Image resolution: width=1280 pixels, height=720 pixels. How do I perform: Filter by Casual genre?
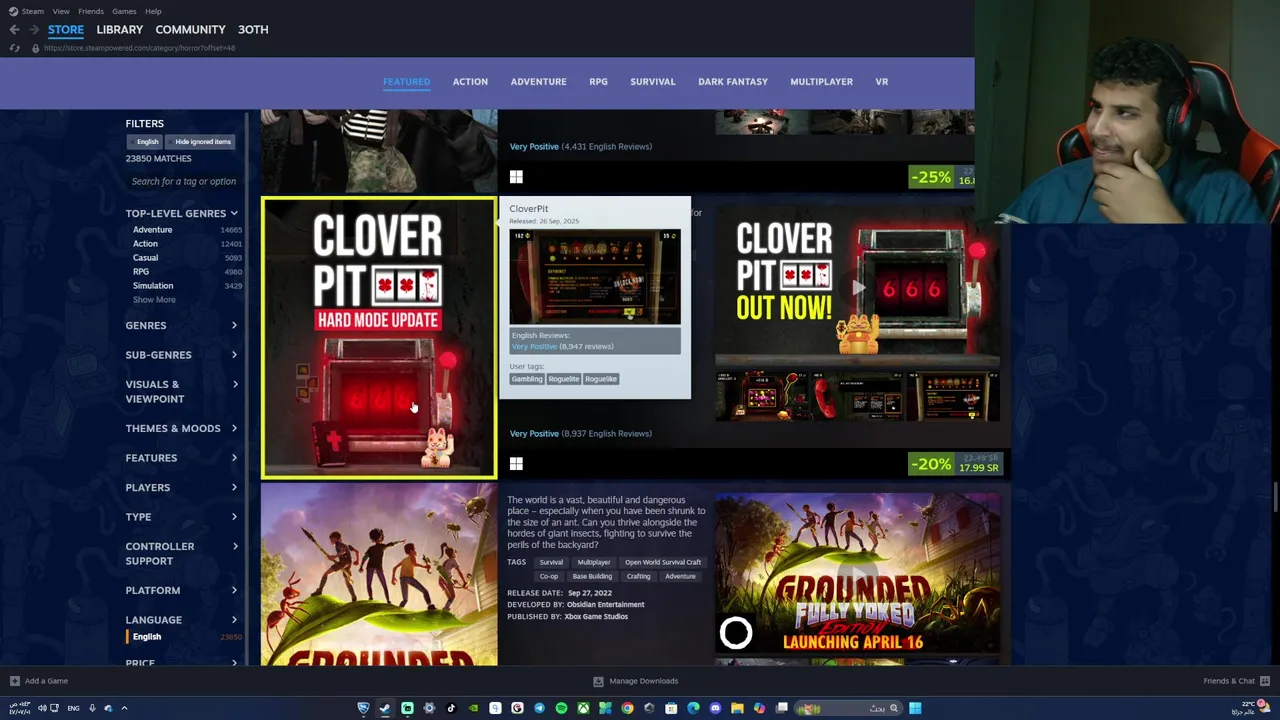point(145,258)
